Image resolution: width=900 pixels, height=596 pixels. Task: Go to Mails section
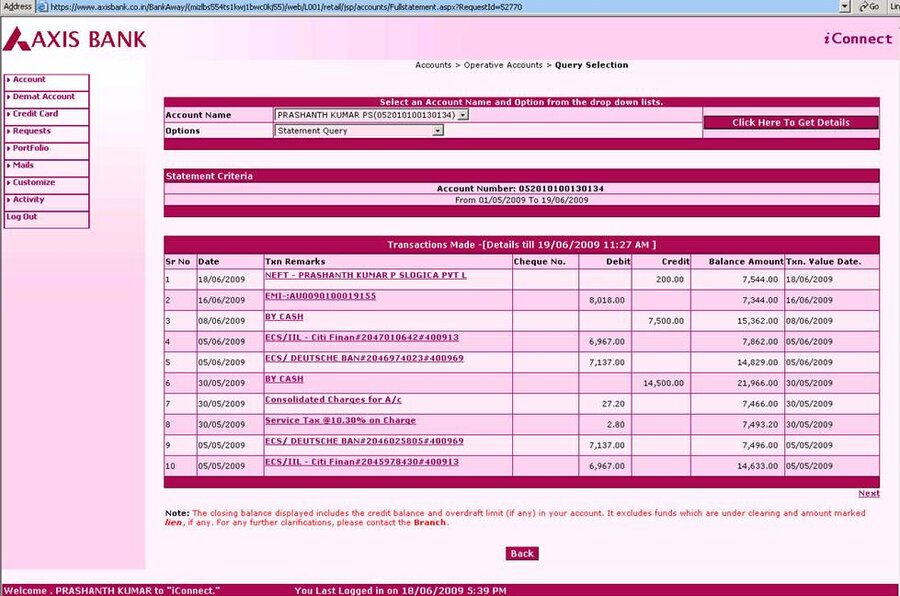click(x=23, y=165)
